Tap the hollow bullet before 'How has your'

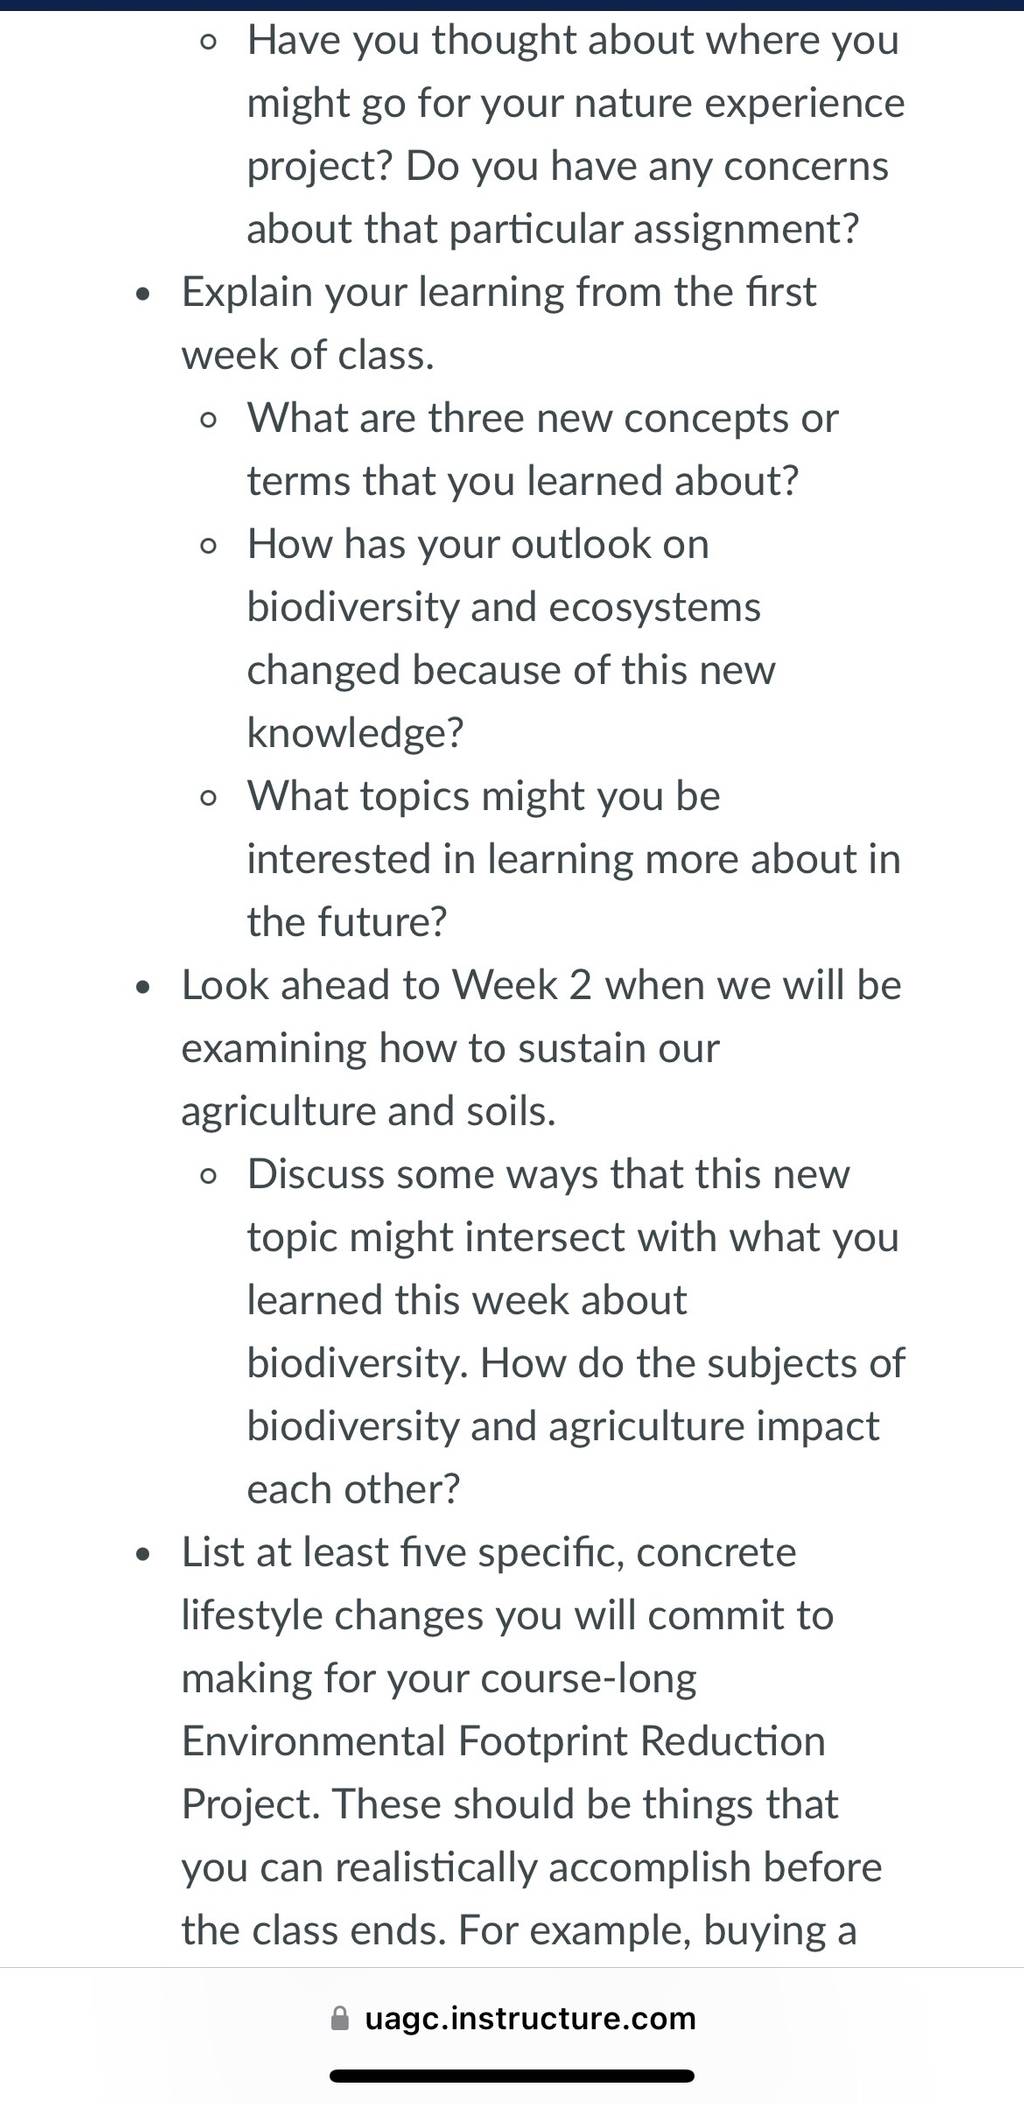(x=208, y=545)
